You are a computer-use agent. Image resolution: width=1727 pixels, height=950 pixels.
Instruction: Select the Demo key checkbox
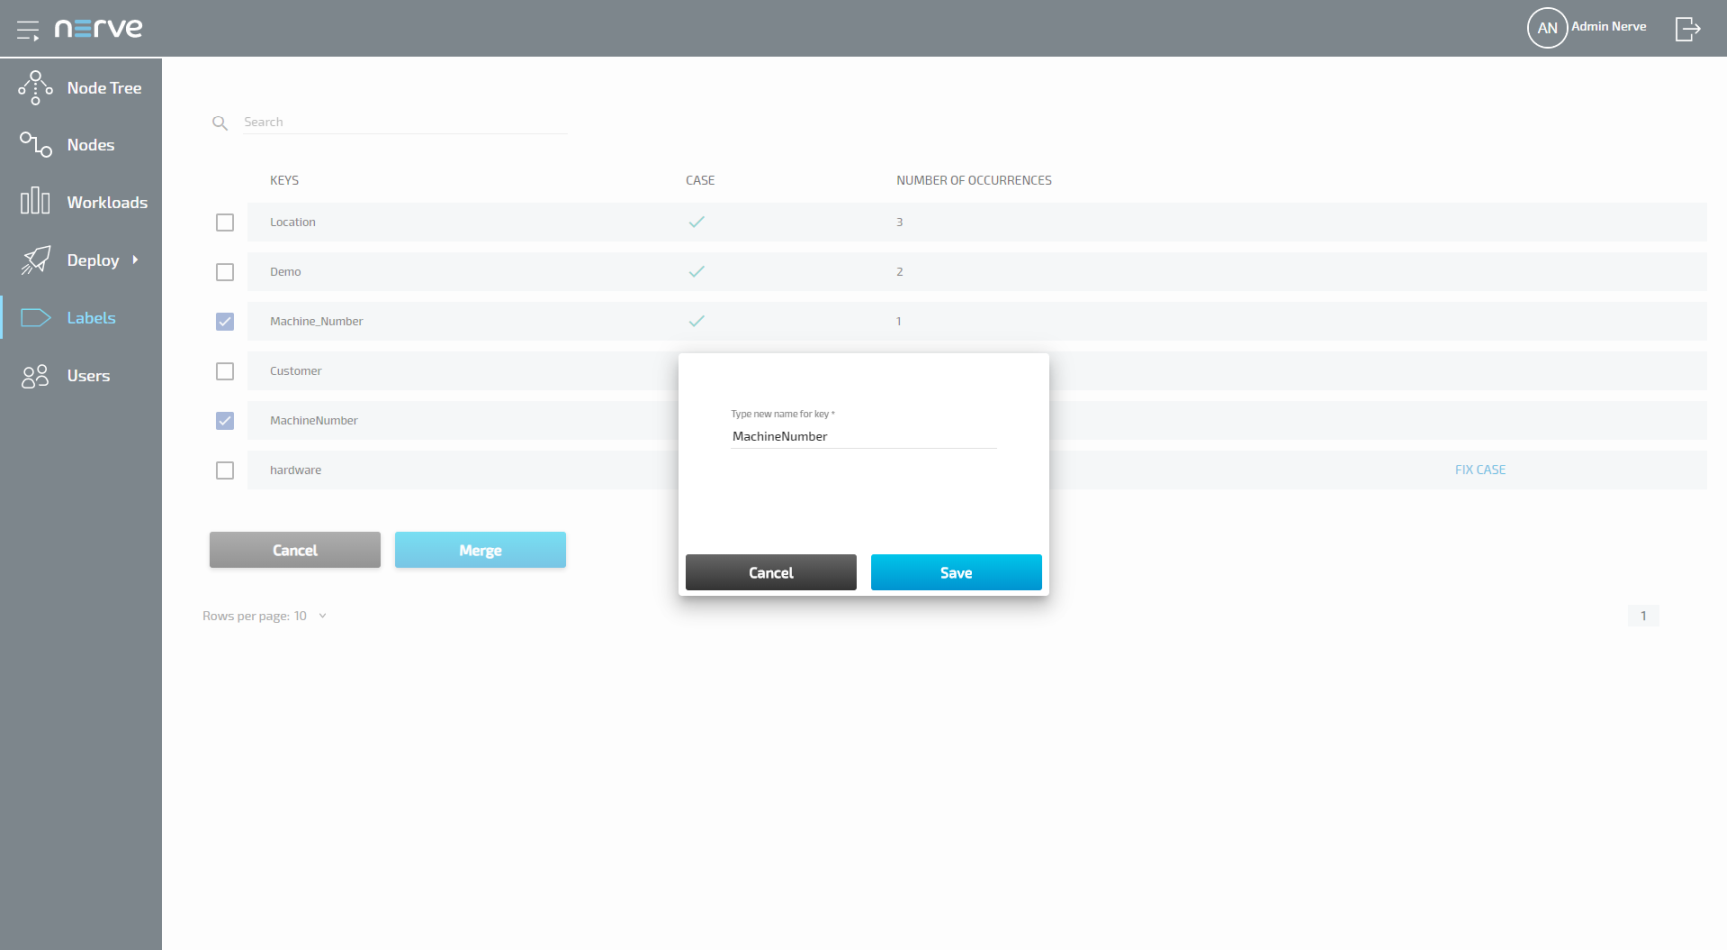tap(225, 272)
